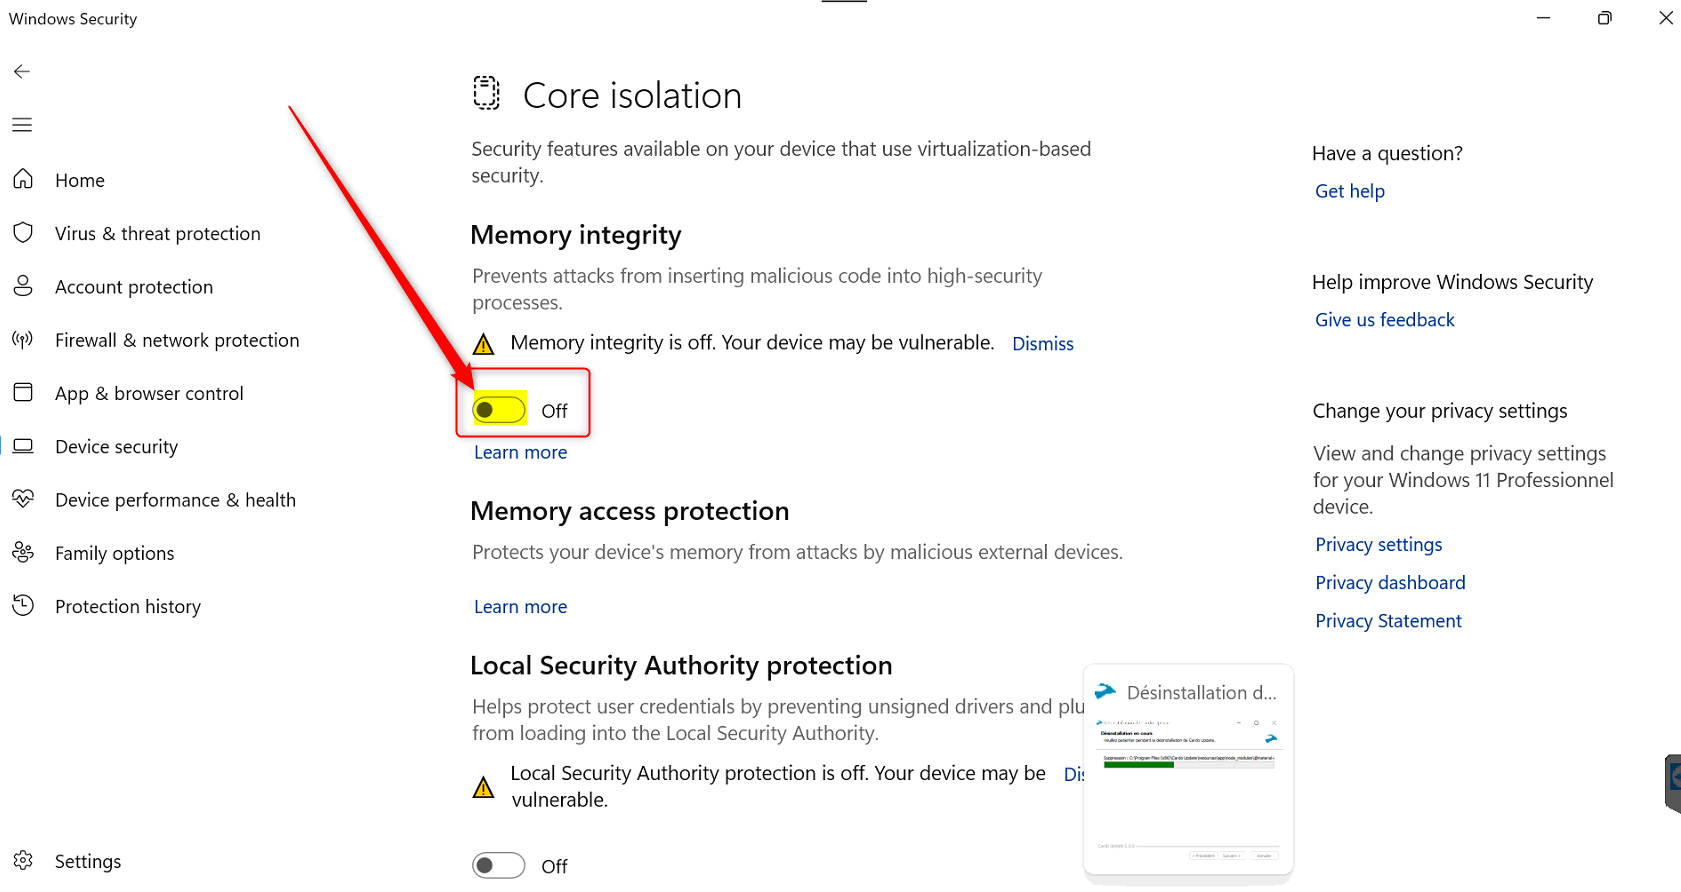
Task: Enable Local Security Authority protection toggle
Action: [499, 866]
